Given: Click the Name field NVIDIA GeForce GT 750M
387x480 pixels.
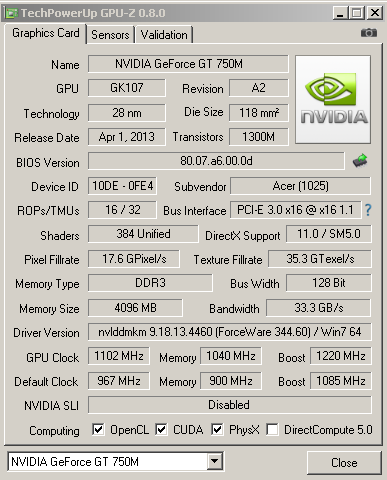Looking at the screenshot, I should (188, 64).
